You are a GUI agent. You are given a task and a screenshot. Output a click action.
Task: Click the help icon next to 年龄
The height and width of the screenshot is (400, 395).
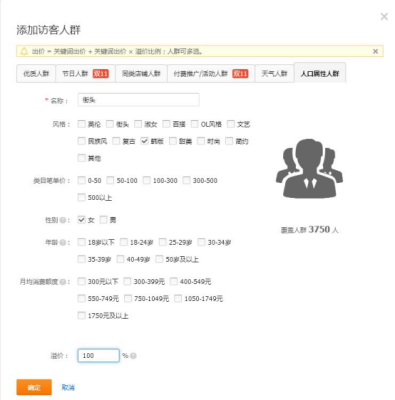pyautogui.click(x=62, y=242)
